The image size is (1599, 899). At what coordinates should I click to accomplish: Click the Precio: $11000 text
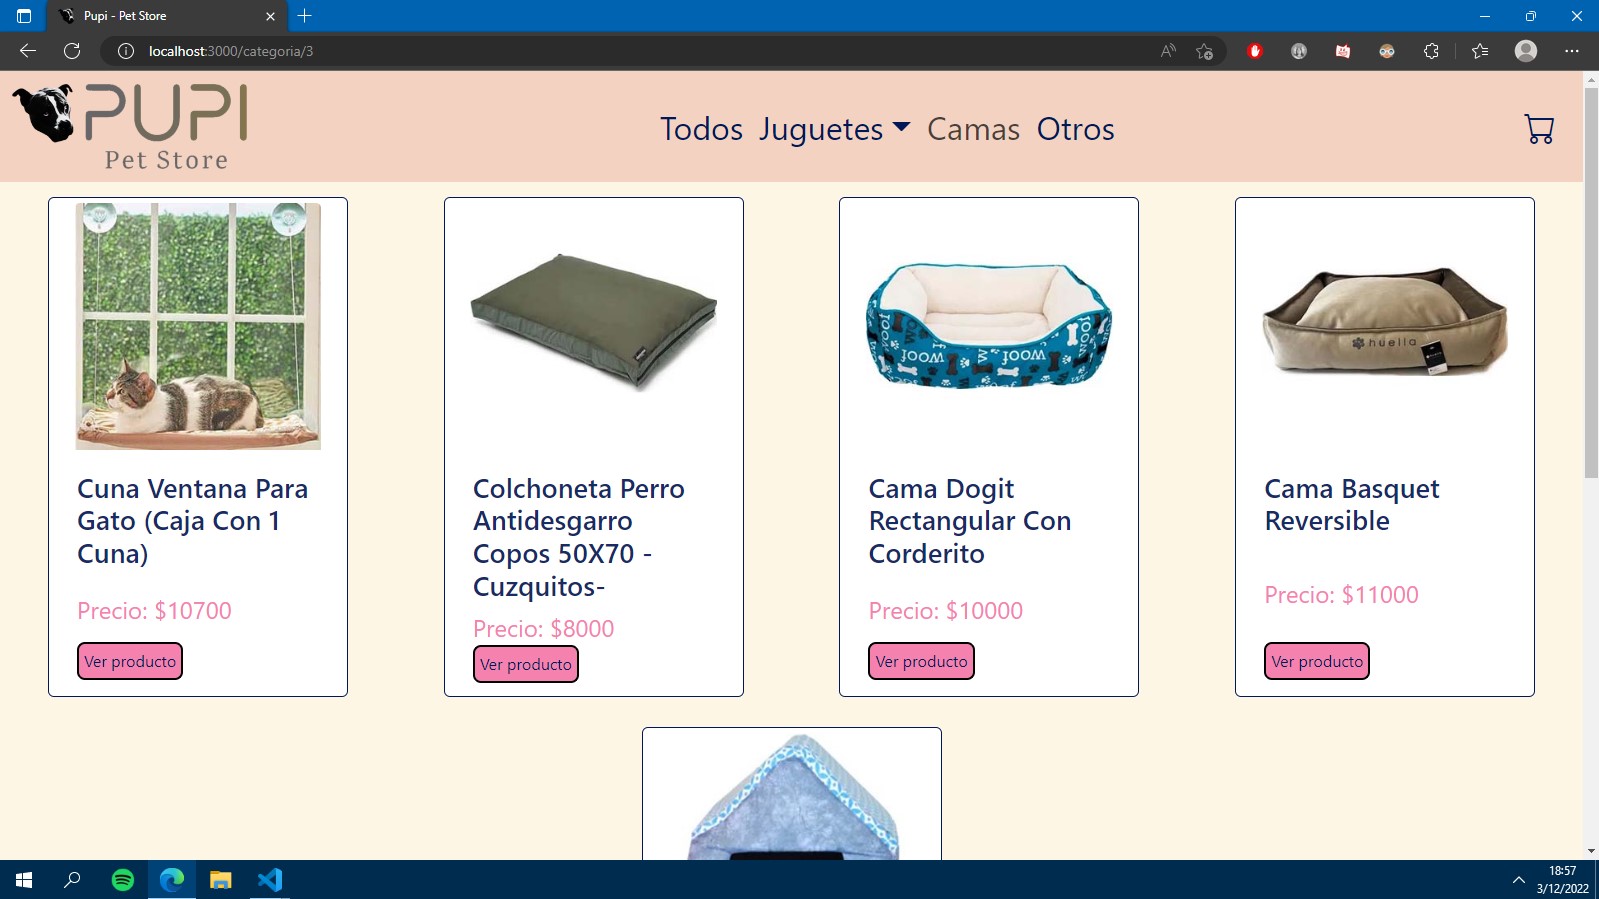coord(1341,595)
